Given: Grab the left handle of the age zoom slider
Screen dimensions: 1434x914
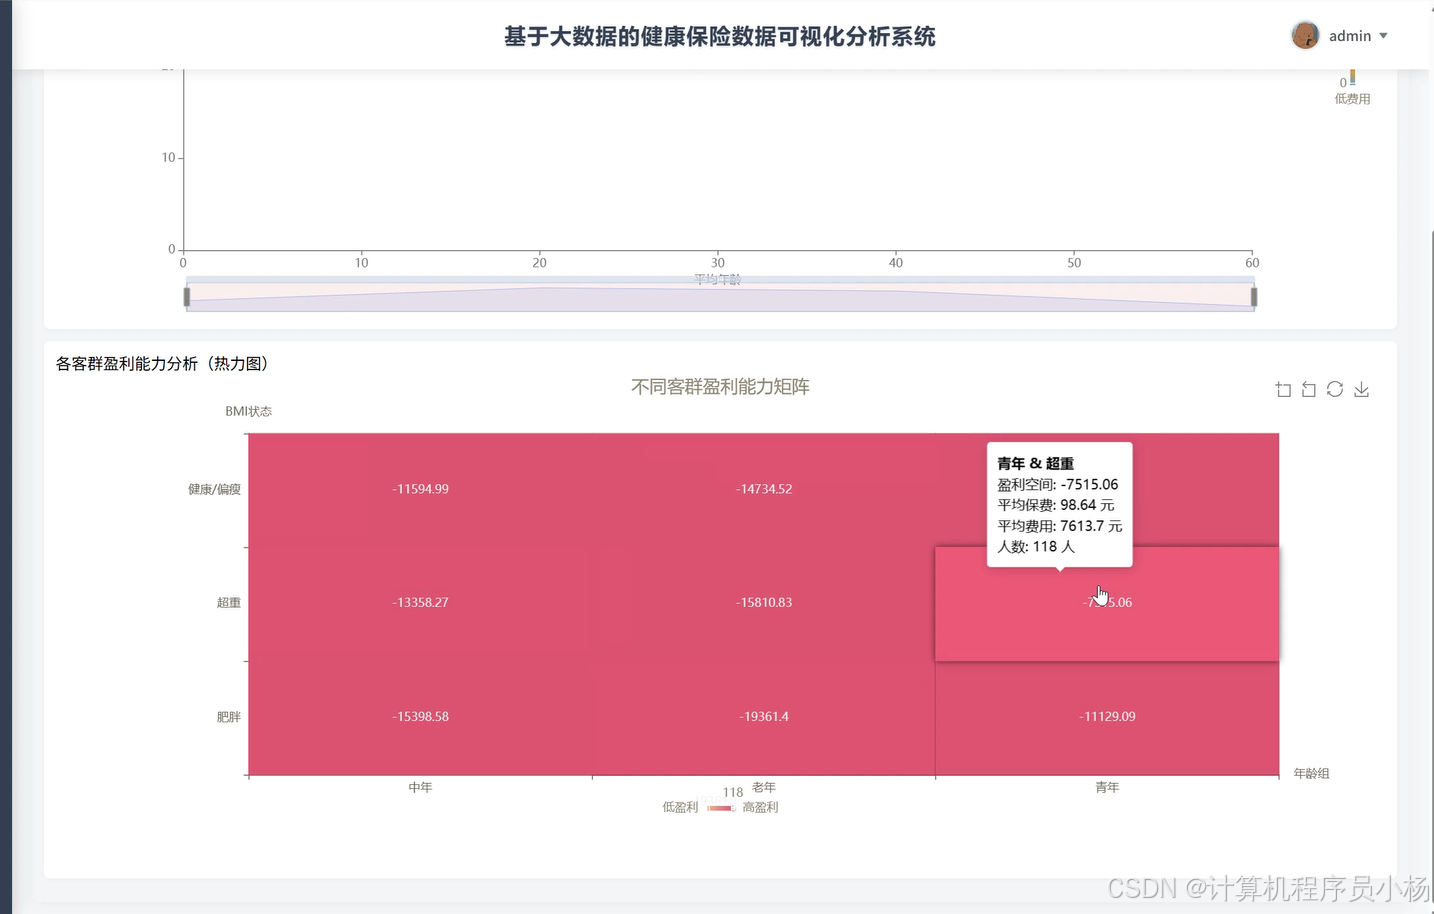Looking at the screenshot, I should point(187,297).
